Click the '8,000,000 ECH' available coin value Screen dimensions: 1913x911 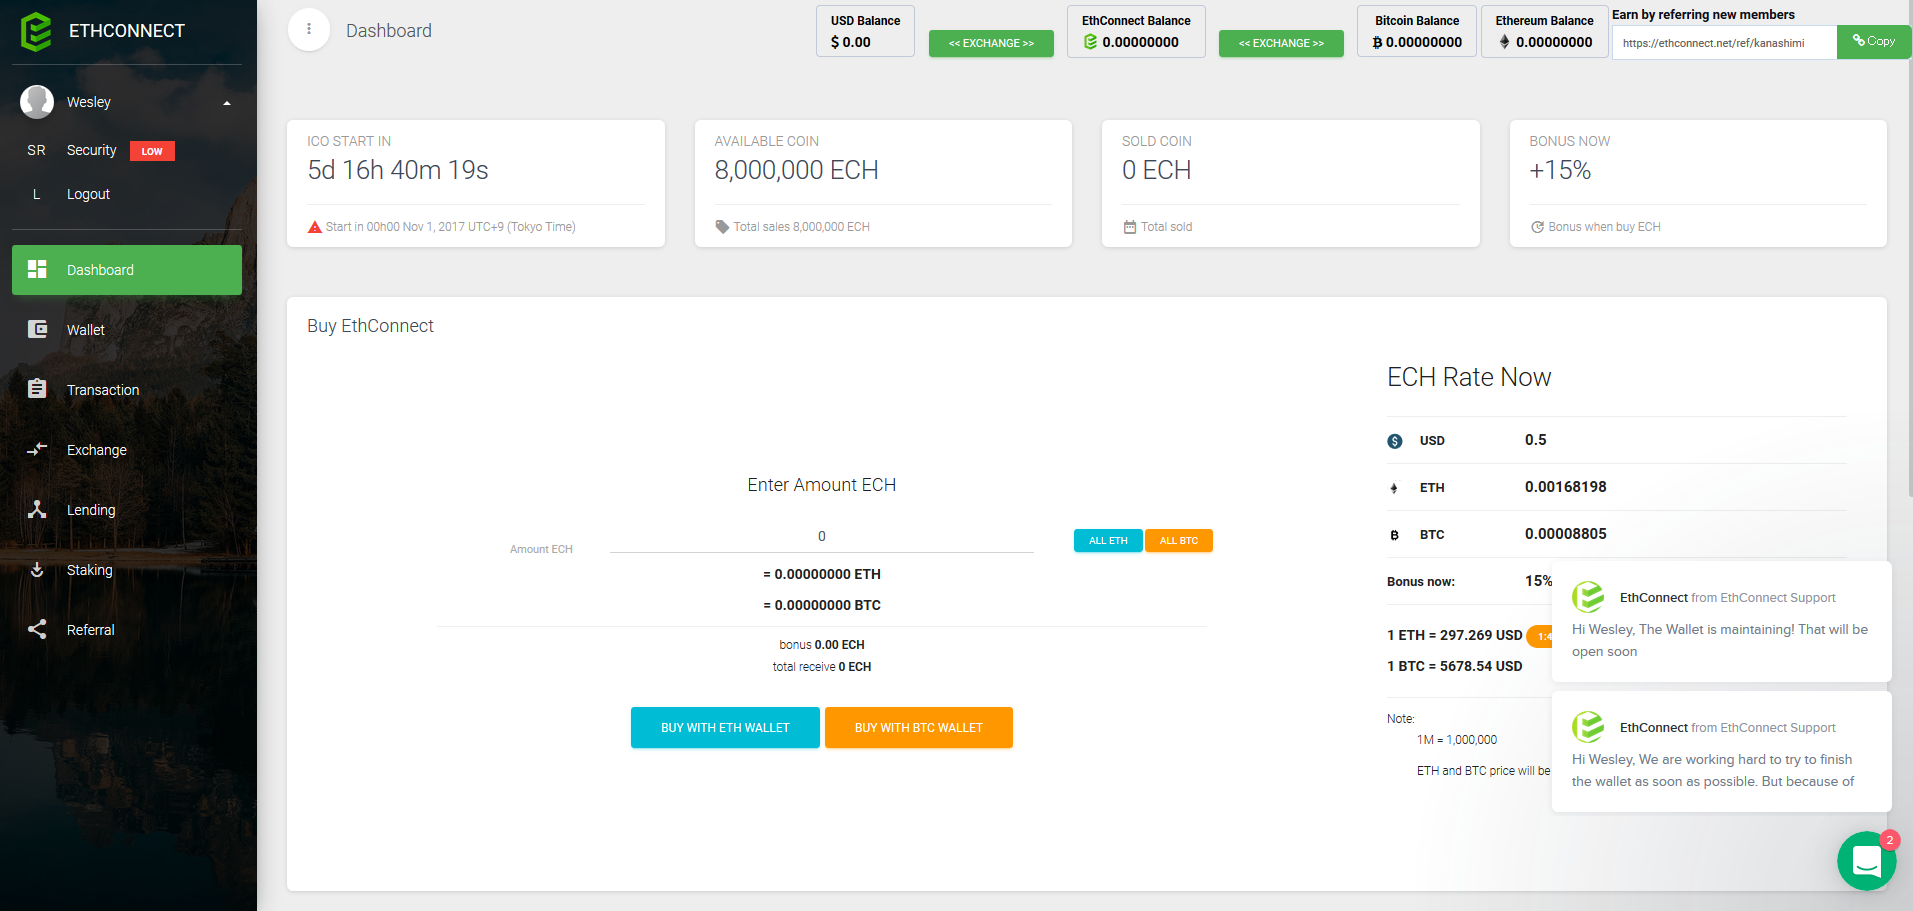[796, 170]
